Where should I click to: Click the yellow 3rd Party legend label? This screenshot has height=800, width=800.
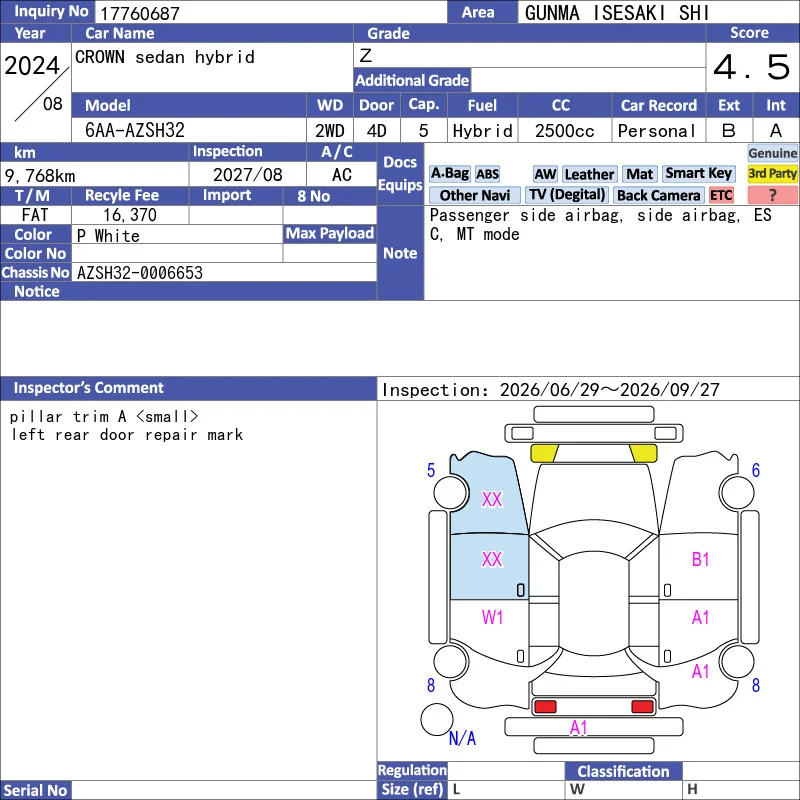[772, 173]
